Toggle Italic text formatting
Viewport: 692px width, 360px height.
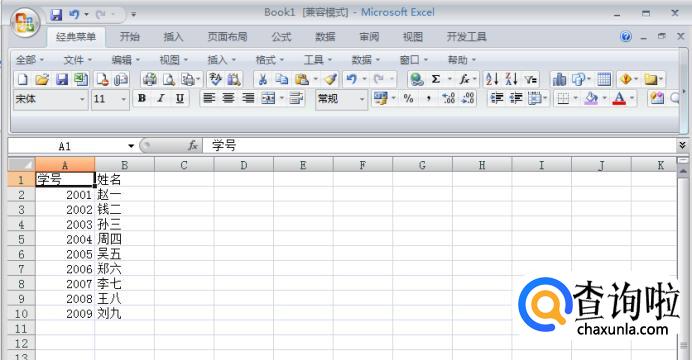(x=161, y=98)
